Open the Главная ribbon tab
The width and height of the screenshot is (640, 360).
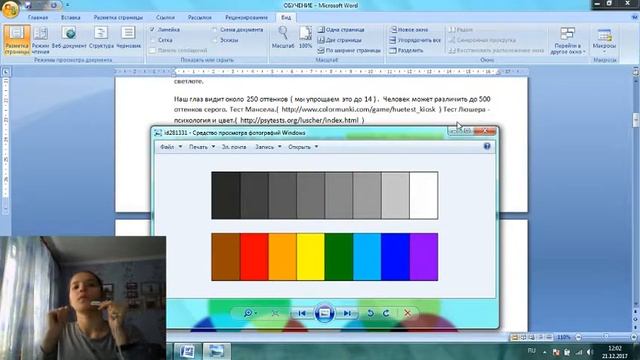pyautogui.click(x=38, y=18)
